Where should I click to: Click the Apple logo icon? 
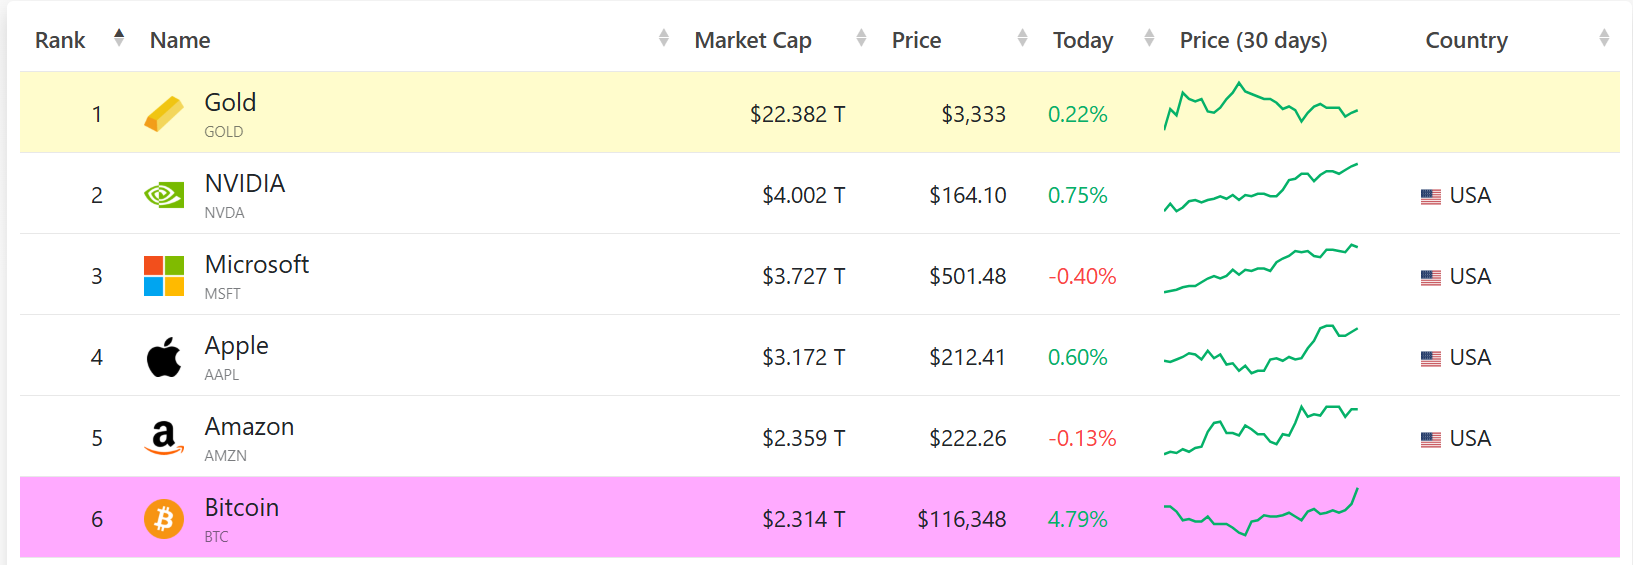point(164,357)
